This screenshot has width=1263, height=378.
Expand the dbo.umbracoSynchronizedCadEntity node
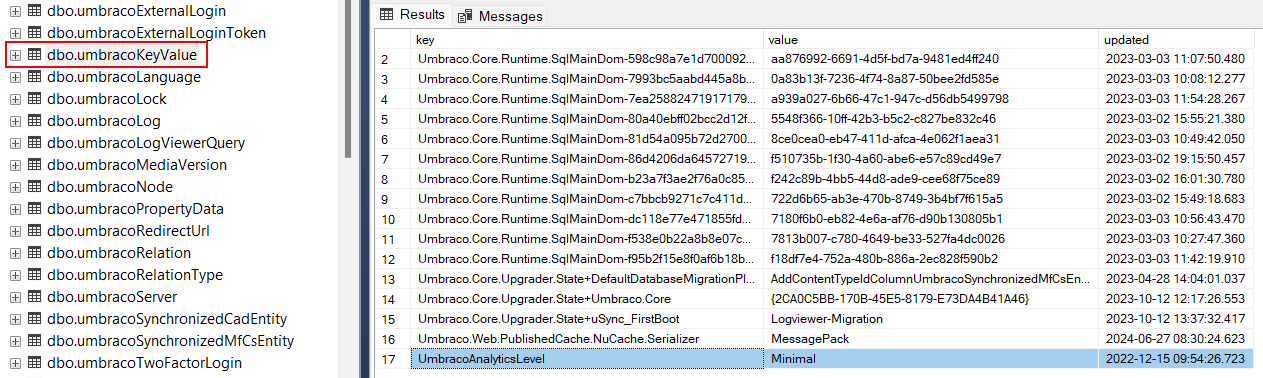click(15, 319)
